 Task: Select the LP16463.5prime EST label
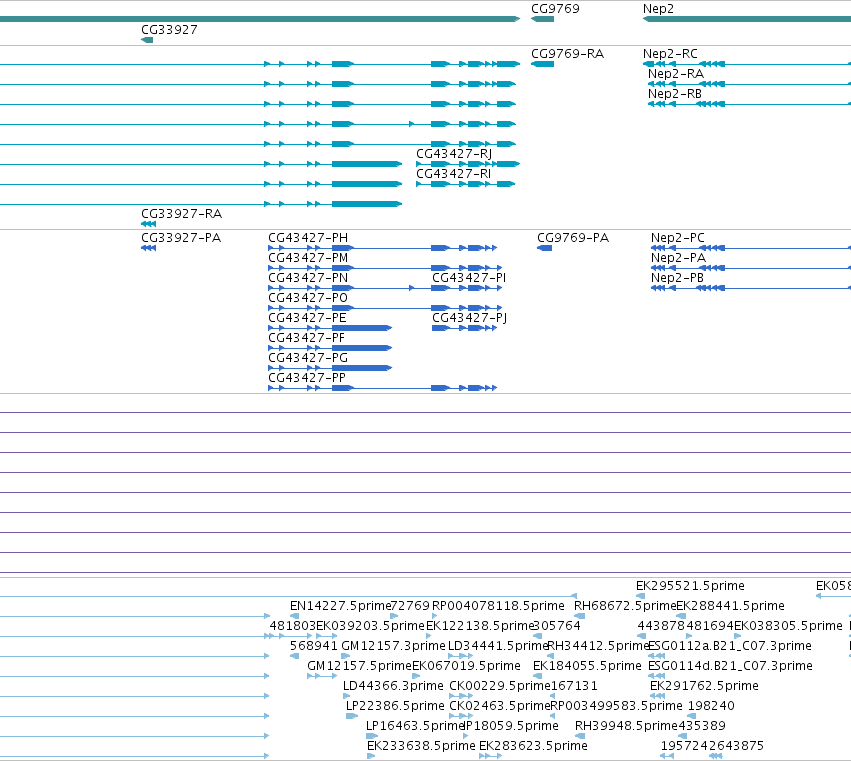(x=415, y=726)
